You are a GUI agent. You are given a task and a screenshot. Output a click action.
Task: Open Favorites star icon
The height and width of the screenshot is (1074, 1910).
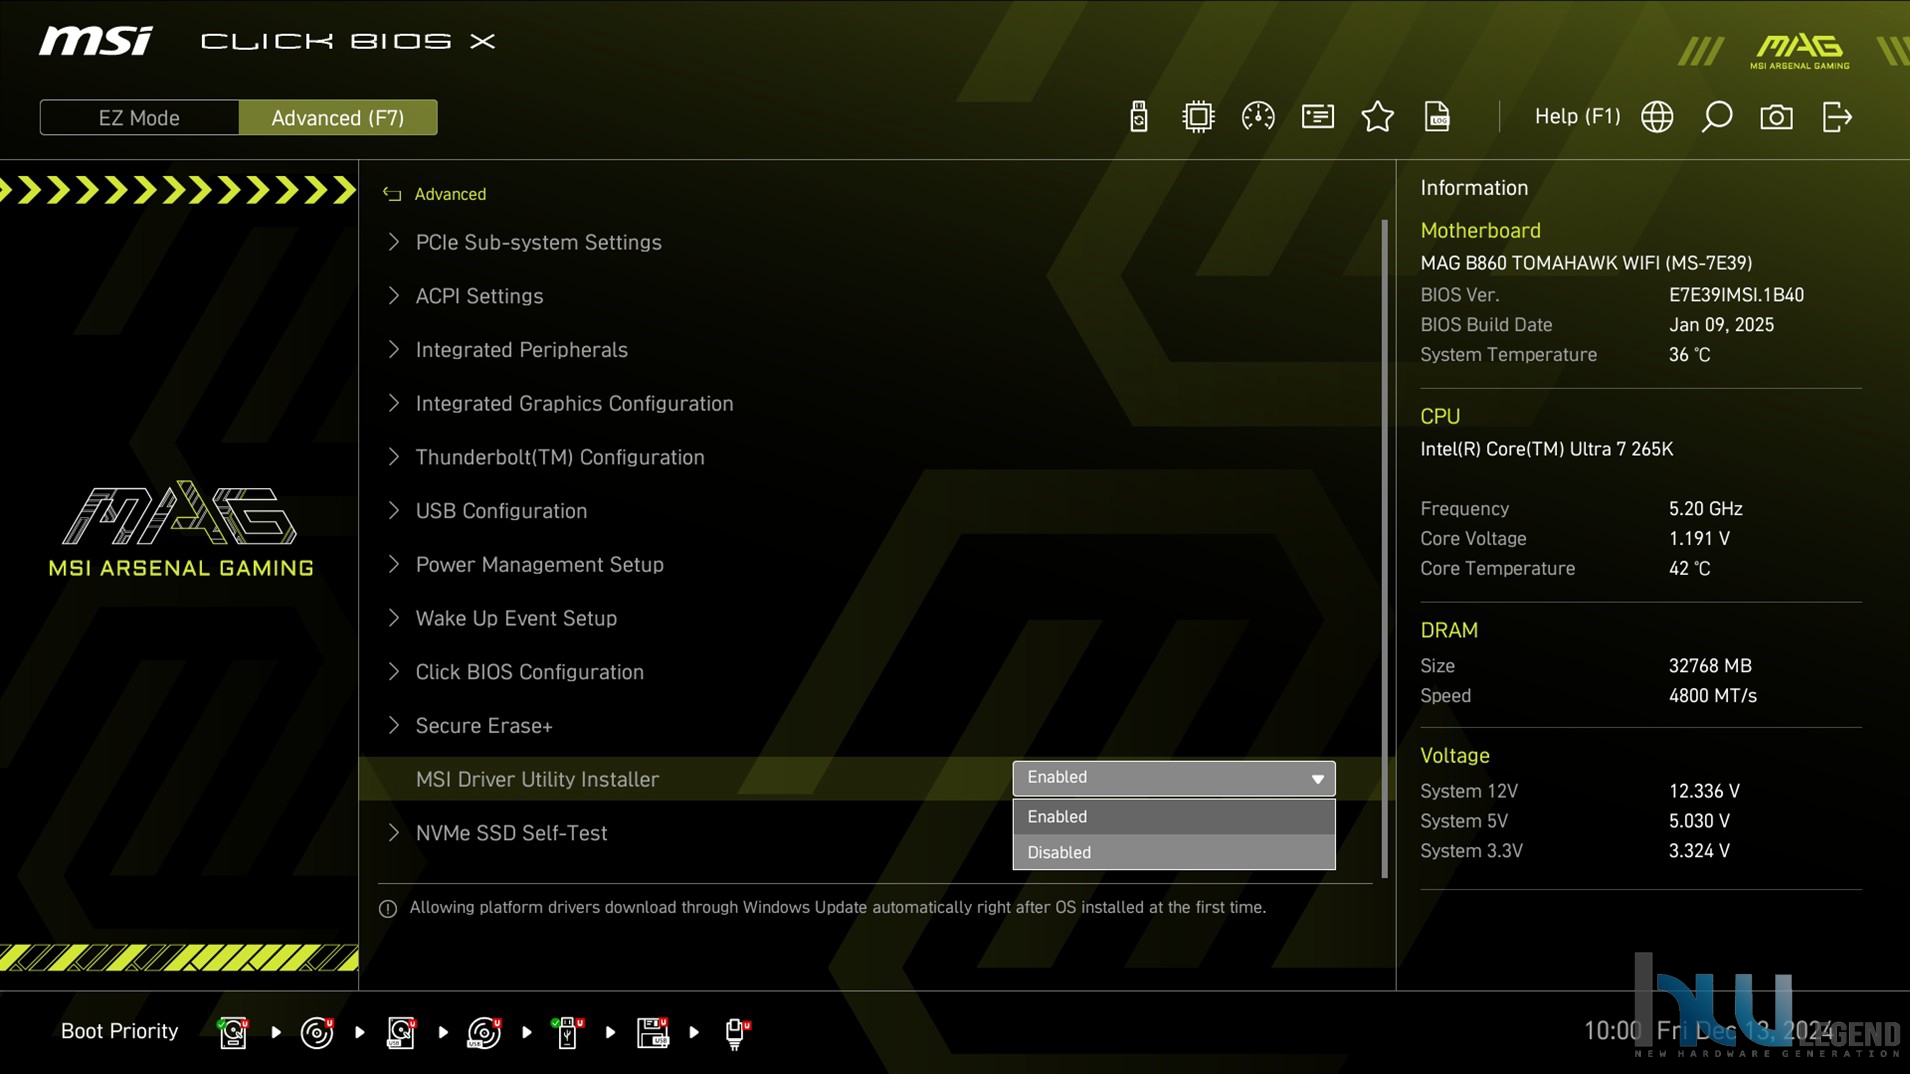click(x=1378, y=117)
